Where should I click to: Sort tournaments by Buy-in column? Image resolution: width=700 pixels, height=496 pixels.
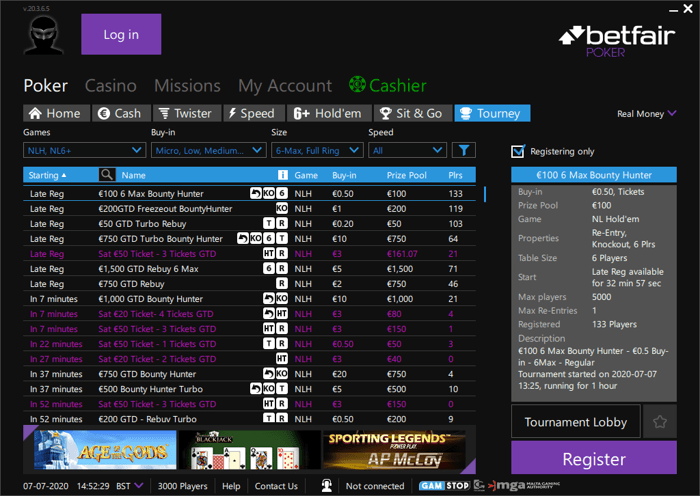coord(344,175)
